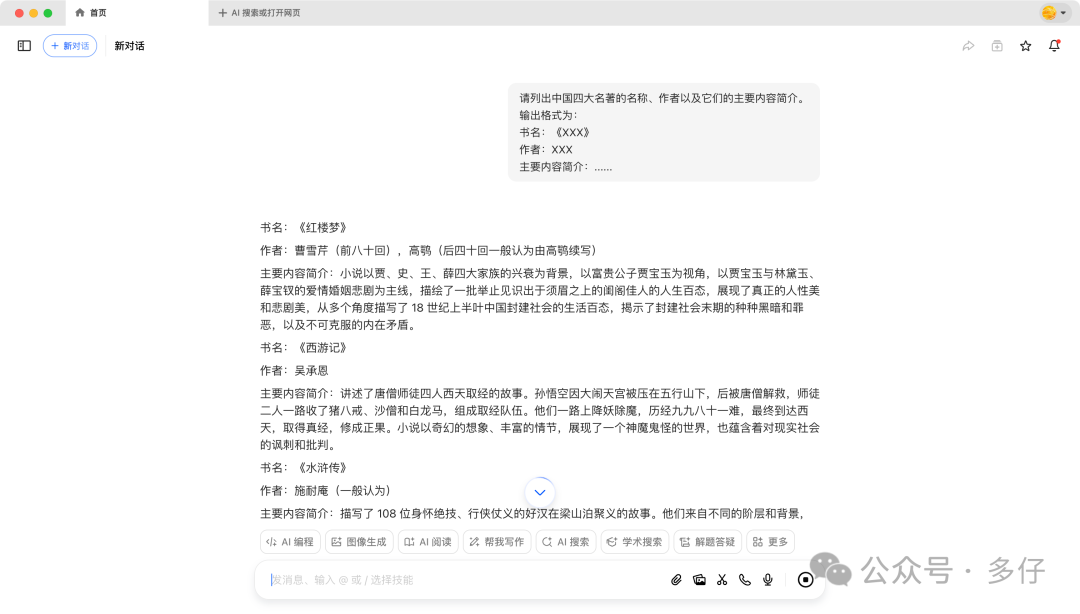Click the text 书名：《红楼梦》
Viewport: 1080px width, 614px height.
[304, 227]
